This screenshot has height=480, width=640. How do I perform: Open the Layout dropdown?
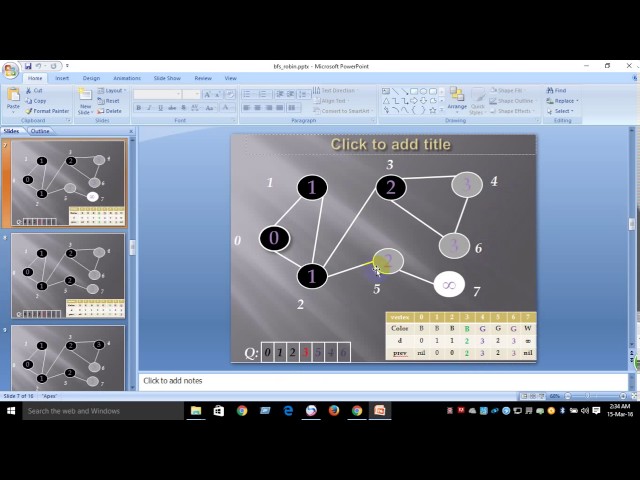click(112, 91)
